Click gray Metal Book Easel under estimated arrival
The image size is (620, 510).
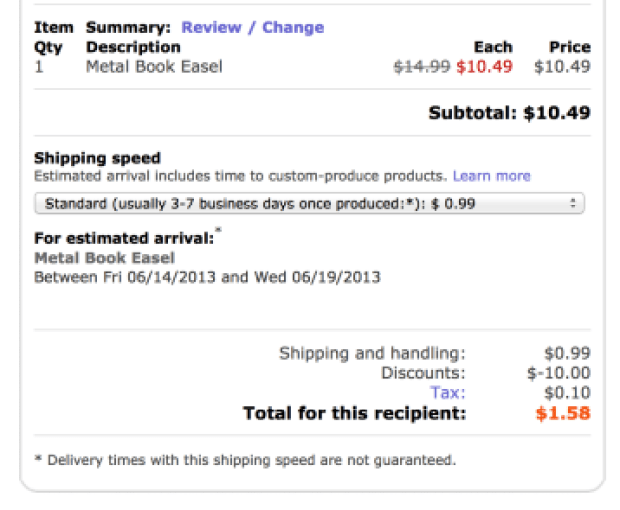pos(104,258)
